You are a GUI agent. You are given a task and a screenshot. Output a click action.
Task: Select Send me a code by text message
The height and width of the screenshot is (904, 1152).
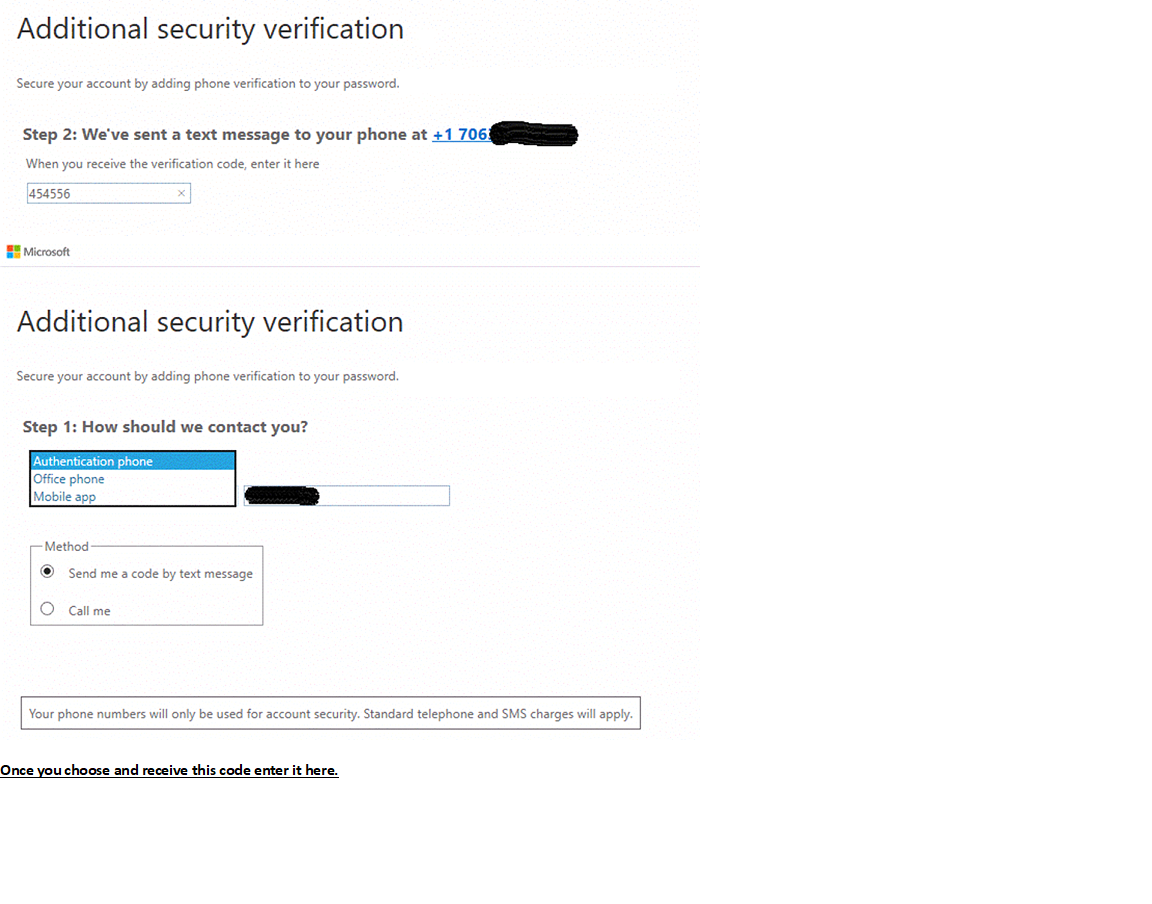[48, 572]
